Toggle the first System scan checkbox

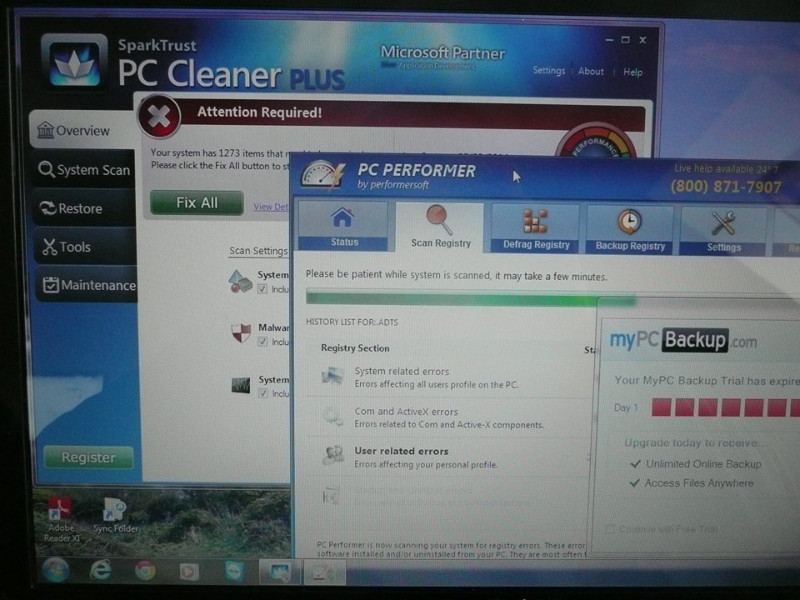tap(262, 289)
